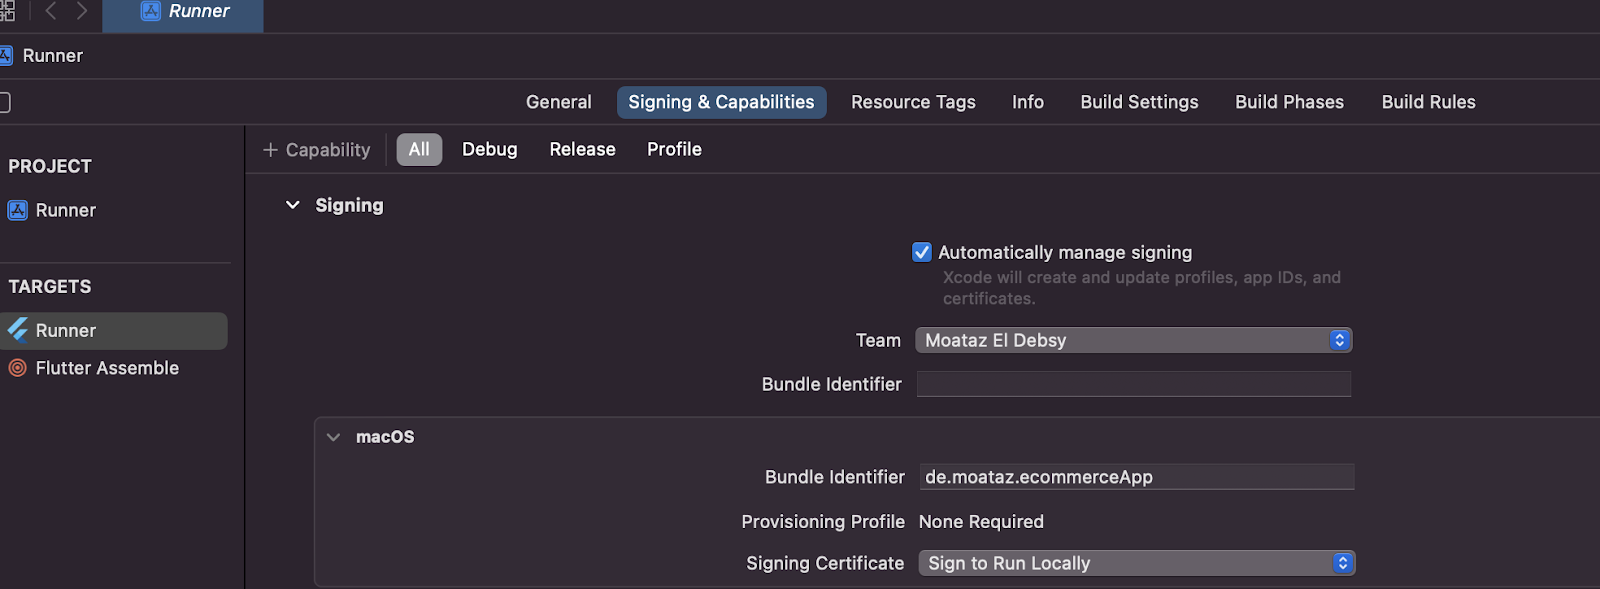Open the Info tab

(1028, 102)
